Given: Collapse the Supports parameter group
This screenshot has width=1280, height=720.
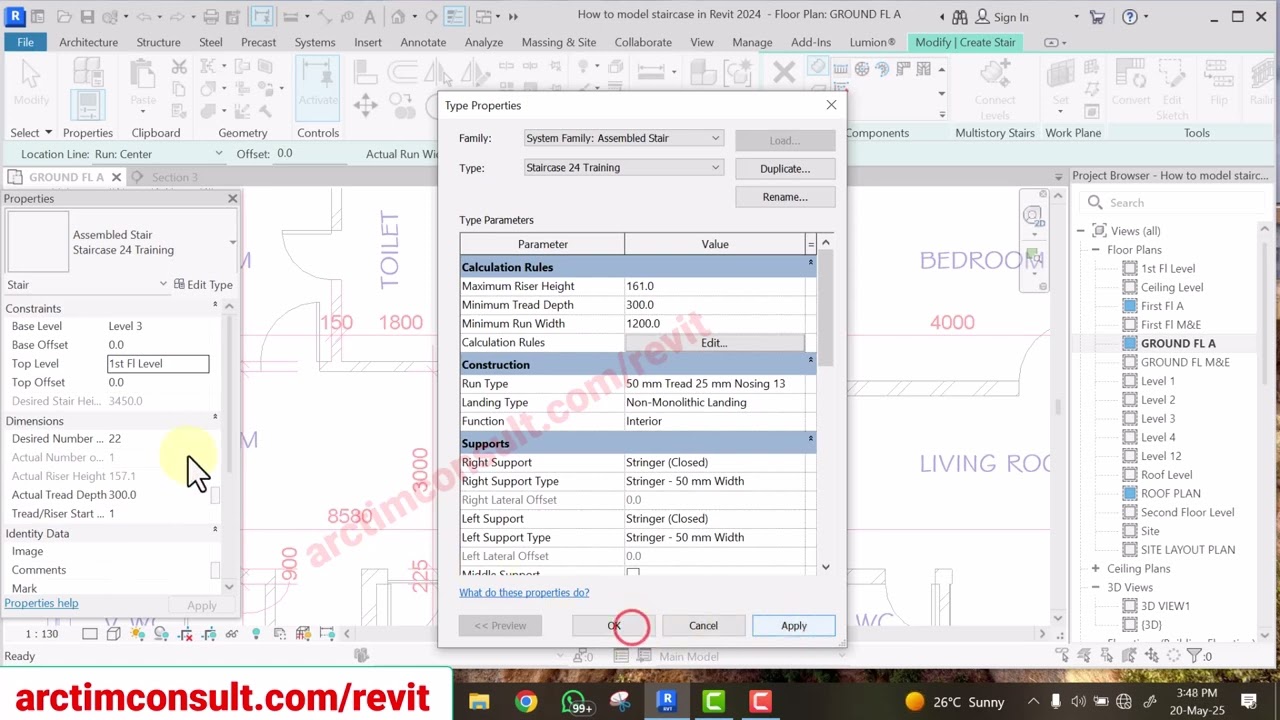Looking at the screenshot, I should pos(811,440).
